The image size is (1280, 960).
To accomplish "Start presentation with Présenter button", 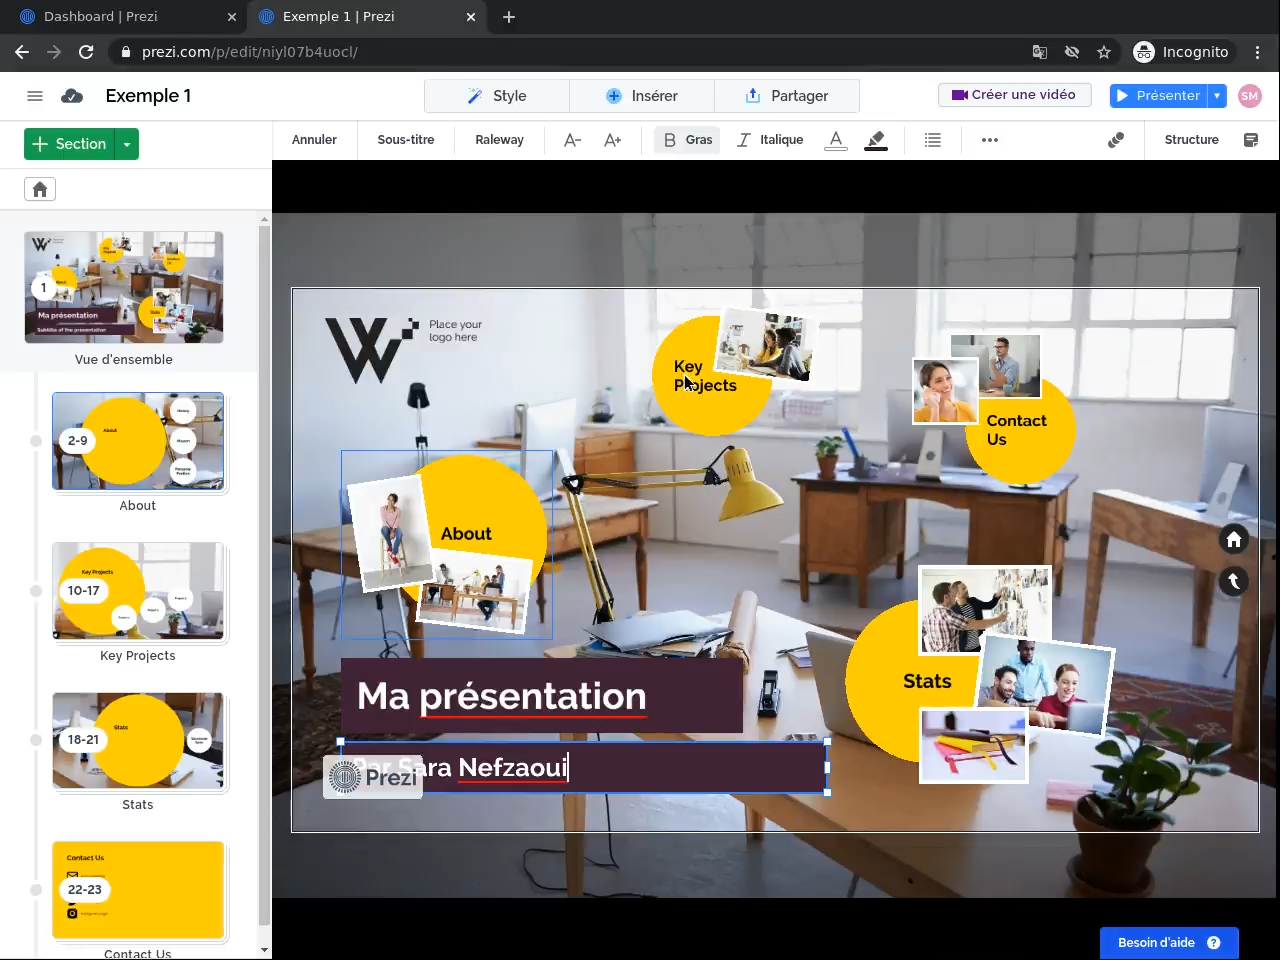I will [1159, 96].
